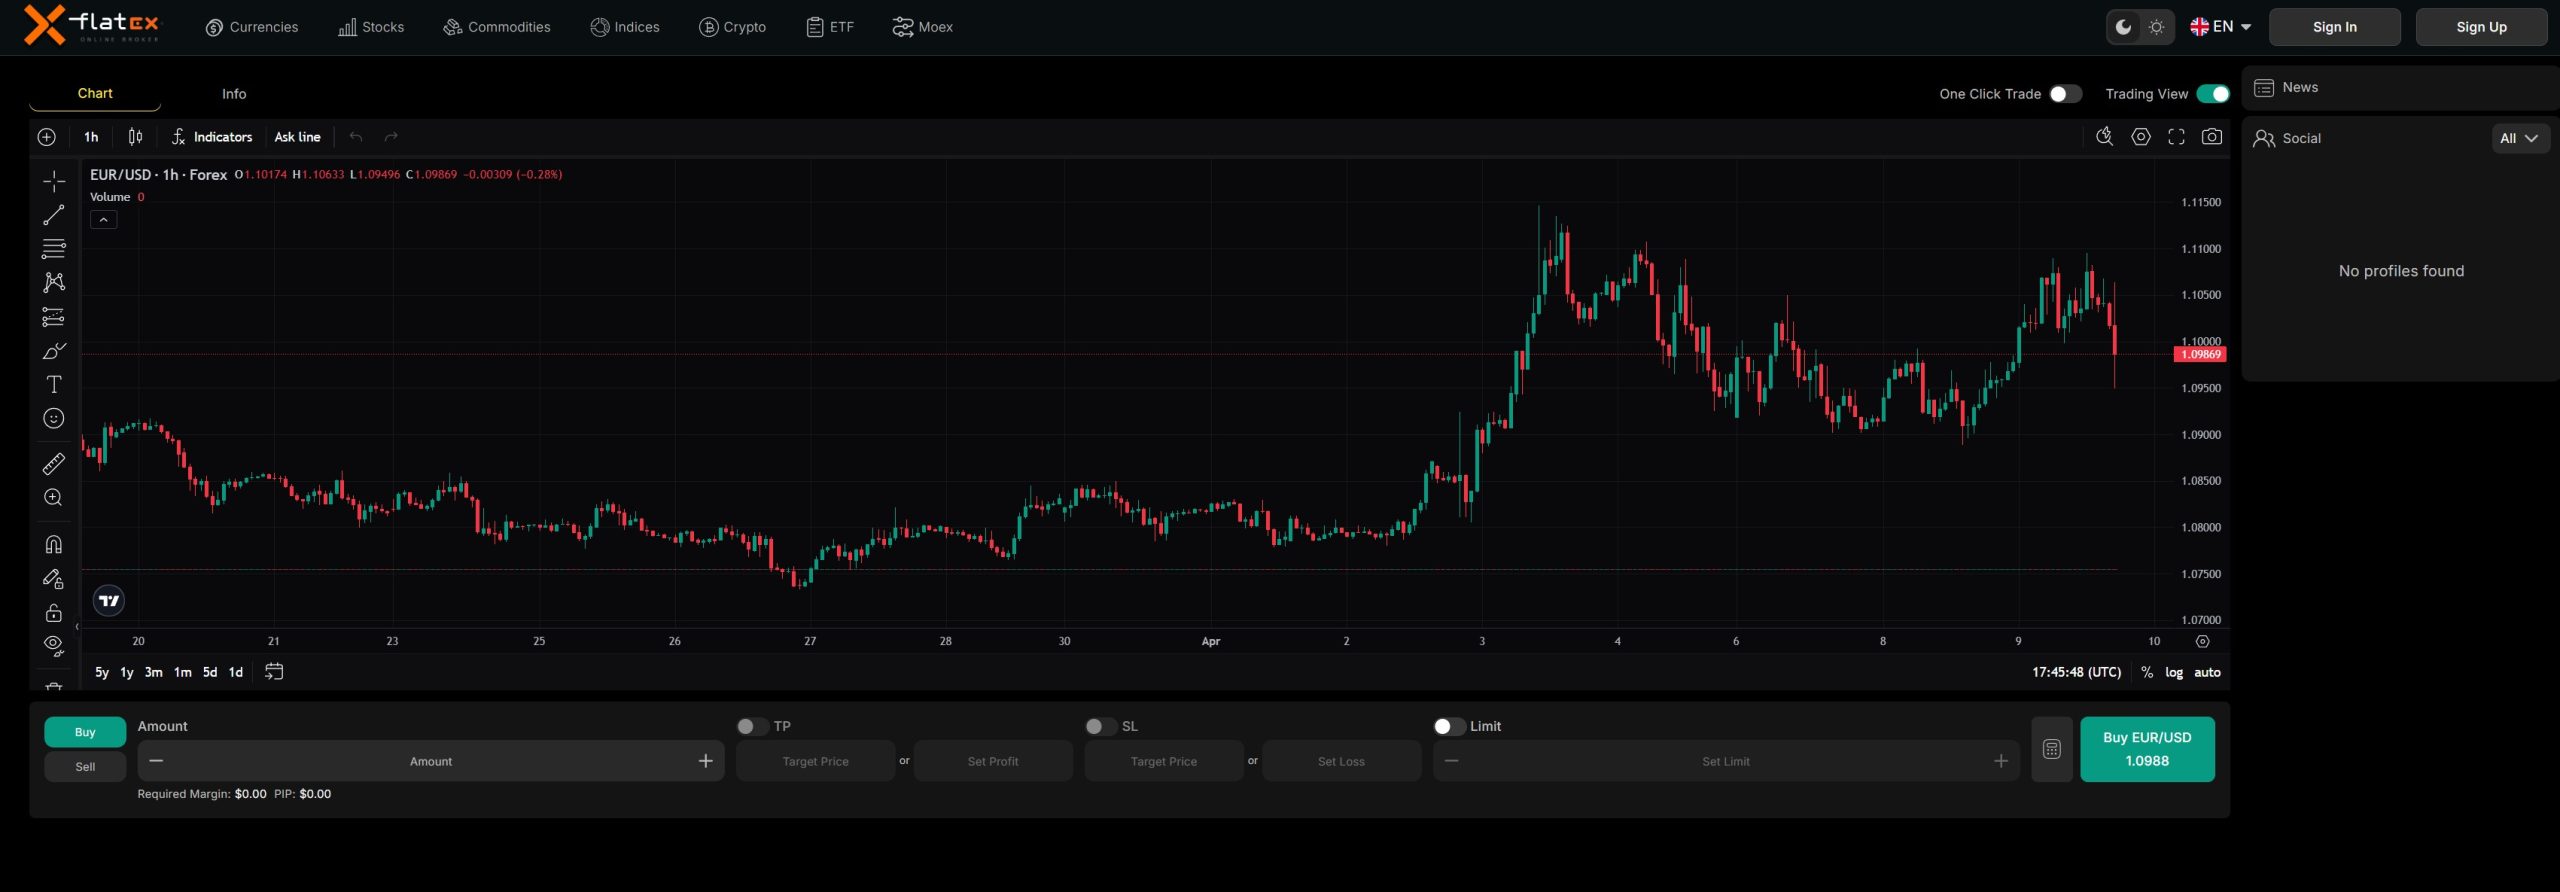Toggle One Click Trade switch
2560x892 pixels.
[2064, 94]
